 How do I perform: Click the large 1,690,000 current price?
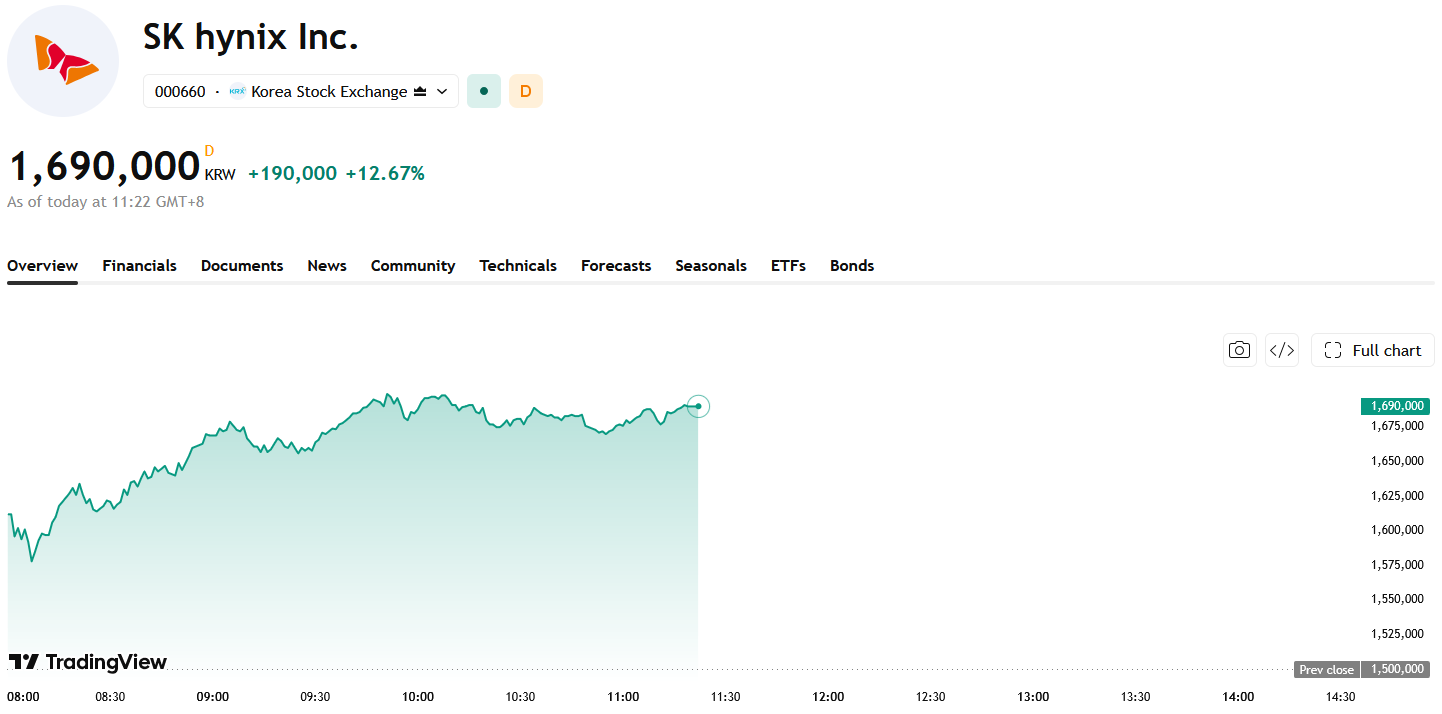104,166
